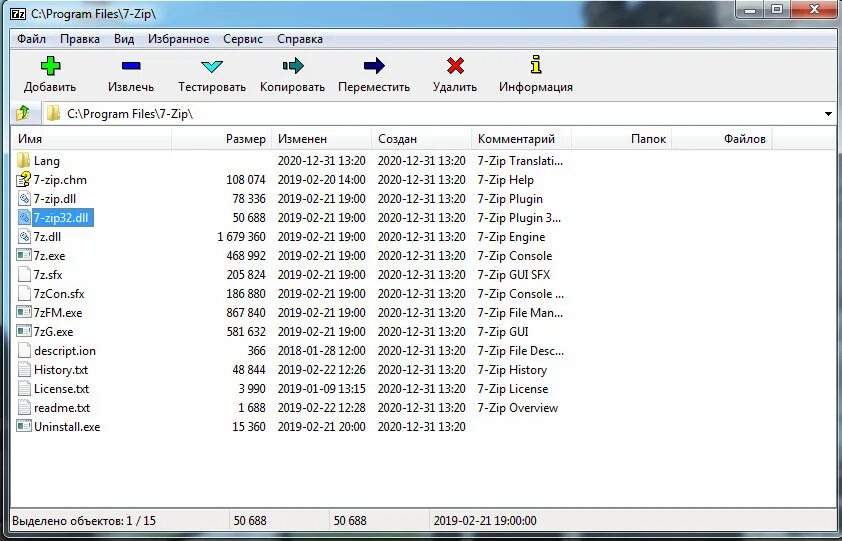Click the blue minus Извлечь icon
The image size is (842, 541).
(131, 66)
